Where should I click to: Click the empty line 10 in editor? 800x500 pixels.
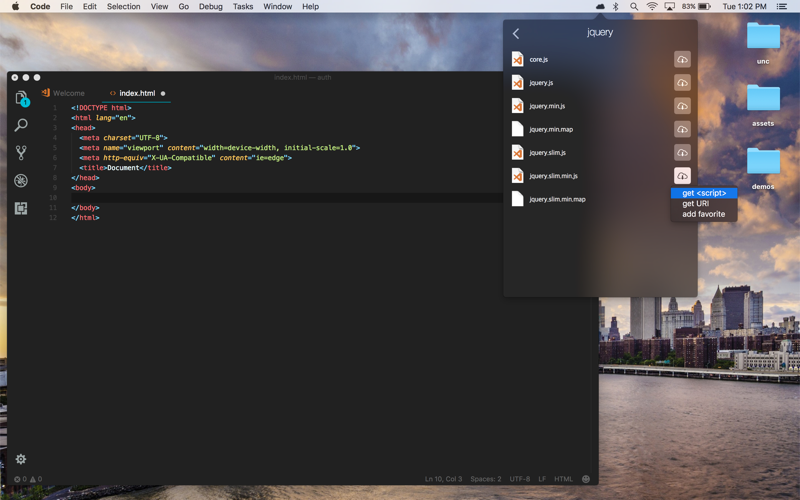point(286,198)
